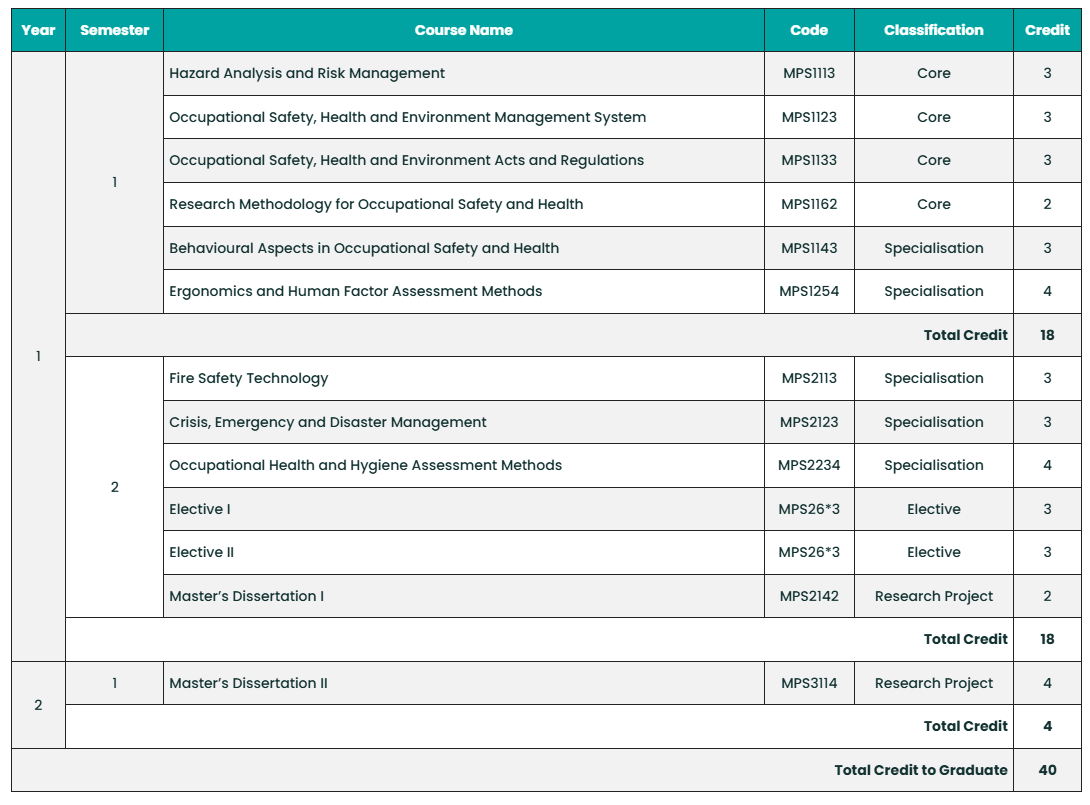Select Master's Dissertation I course name
Viewport: 1090px width, 805px height.
247,596
